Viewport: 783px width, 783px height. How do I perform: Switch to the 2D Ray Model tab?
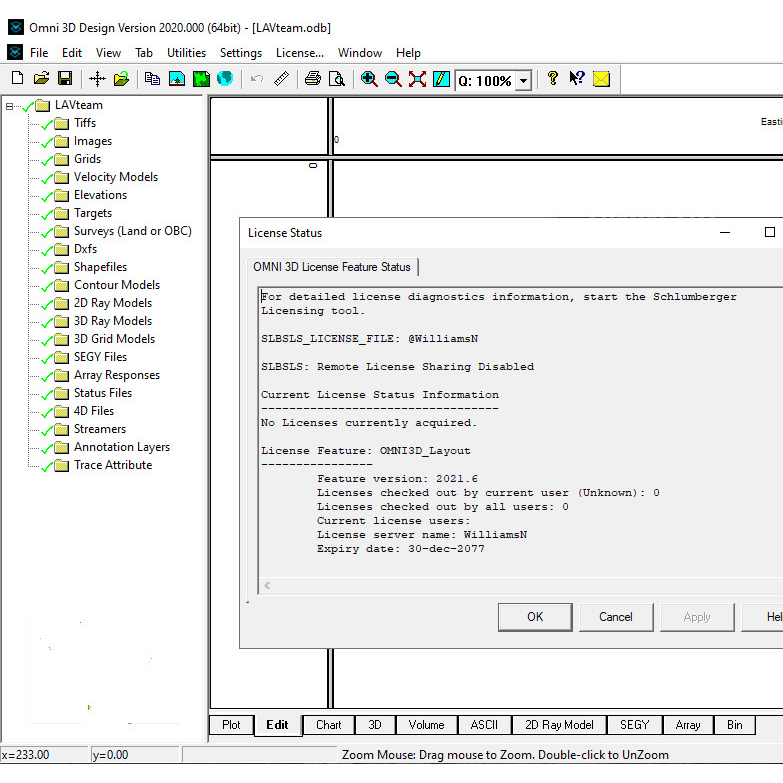coord(559,725)
